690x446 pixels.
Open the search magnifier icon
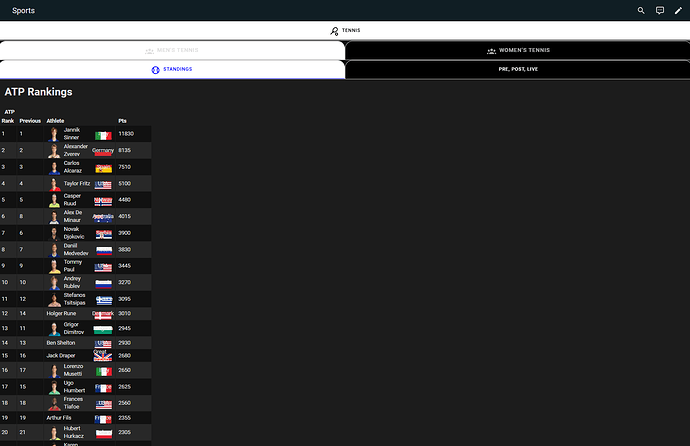[x=641, y=11]
